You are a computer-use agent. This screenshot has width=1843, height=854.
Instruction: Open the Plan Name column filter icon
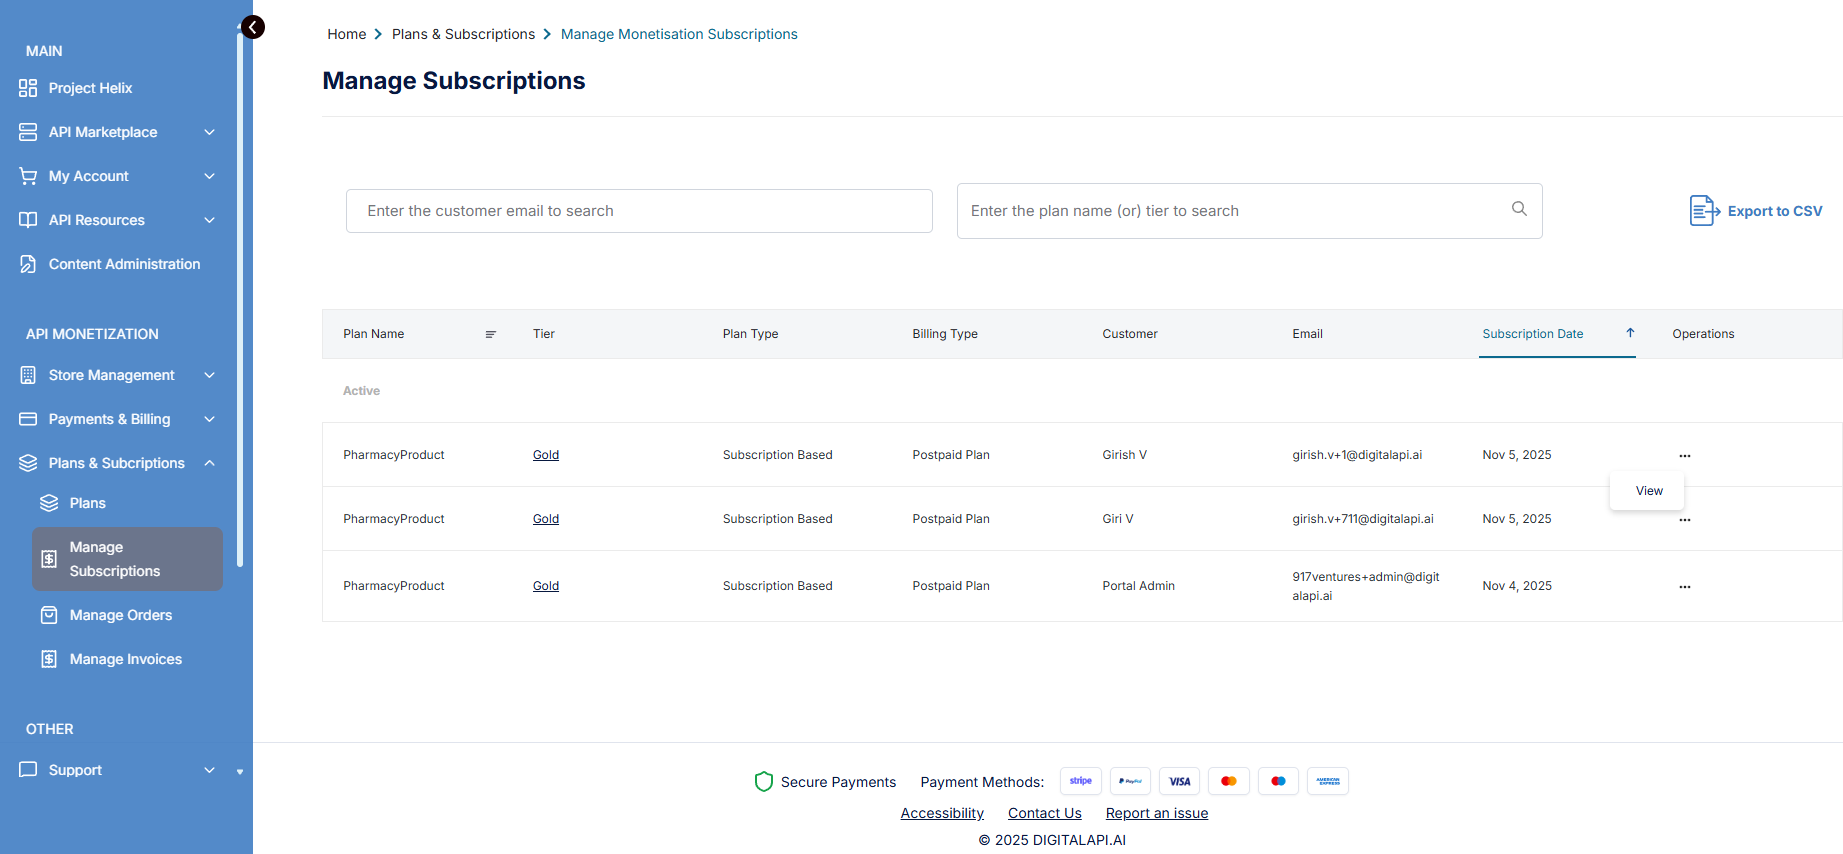(490, 334)
